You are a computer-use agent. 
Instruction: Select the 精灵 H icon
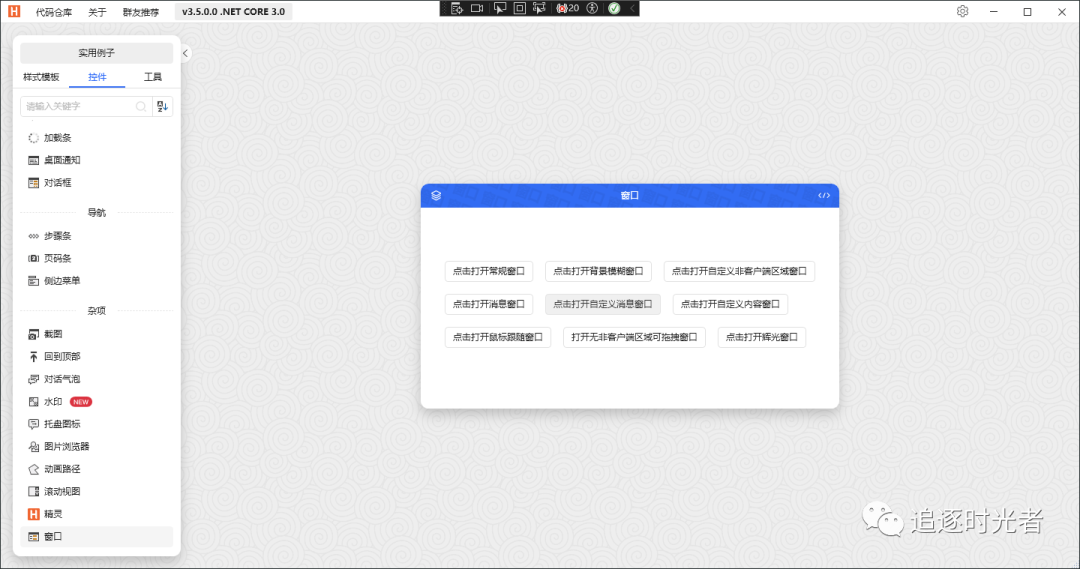coord(33,514)
